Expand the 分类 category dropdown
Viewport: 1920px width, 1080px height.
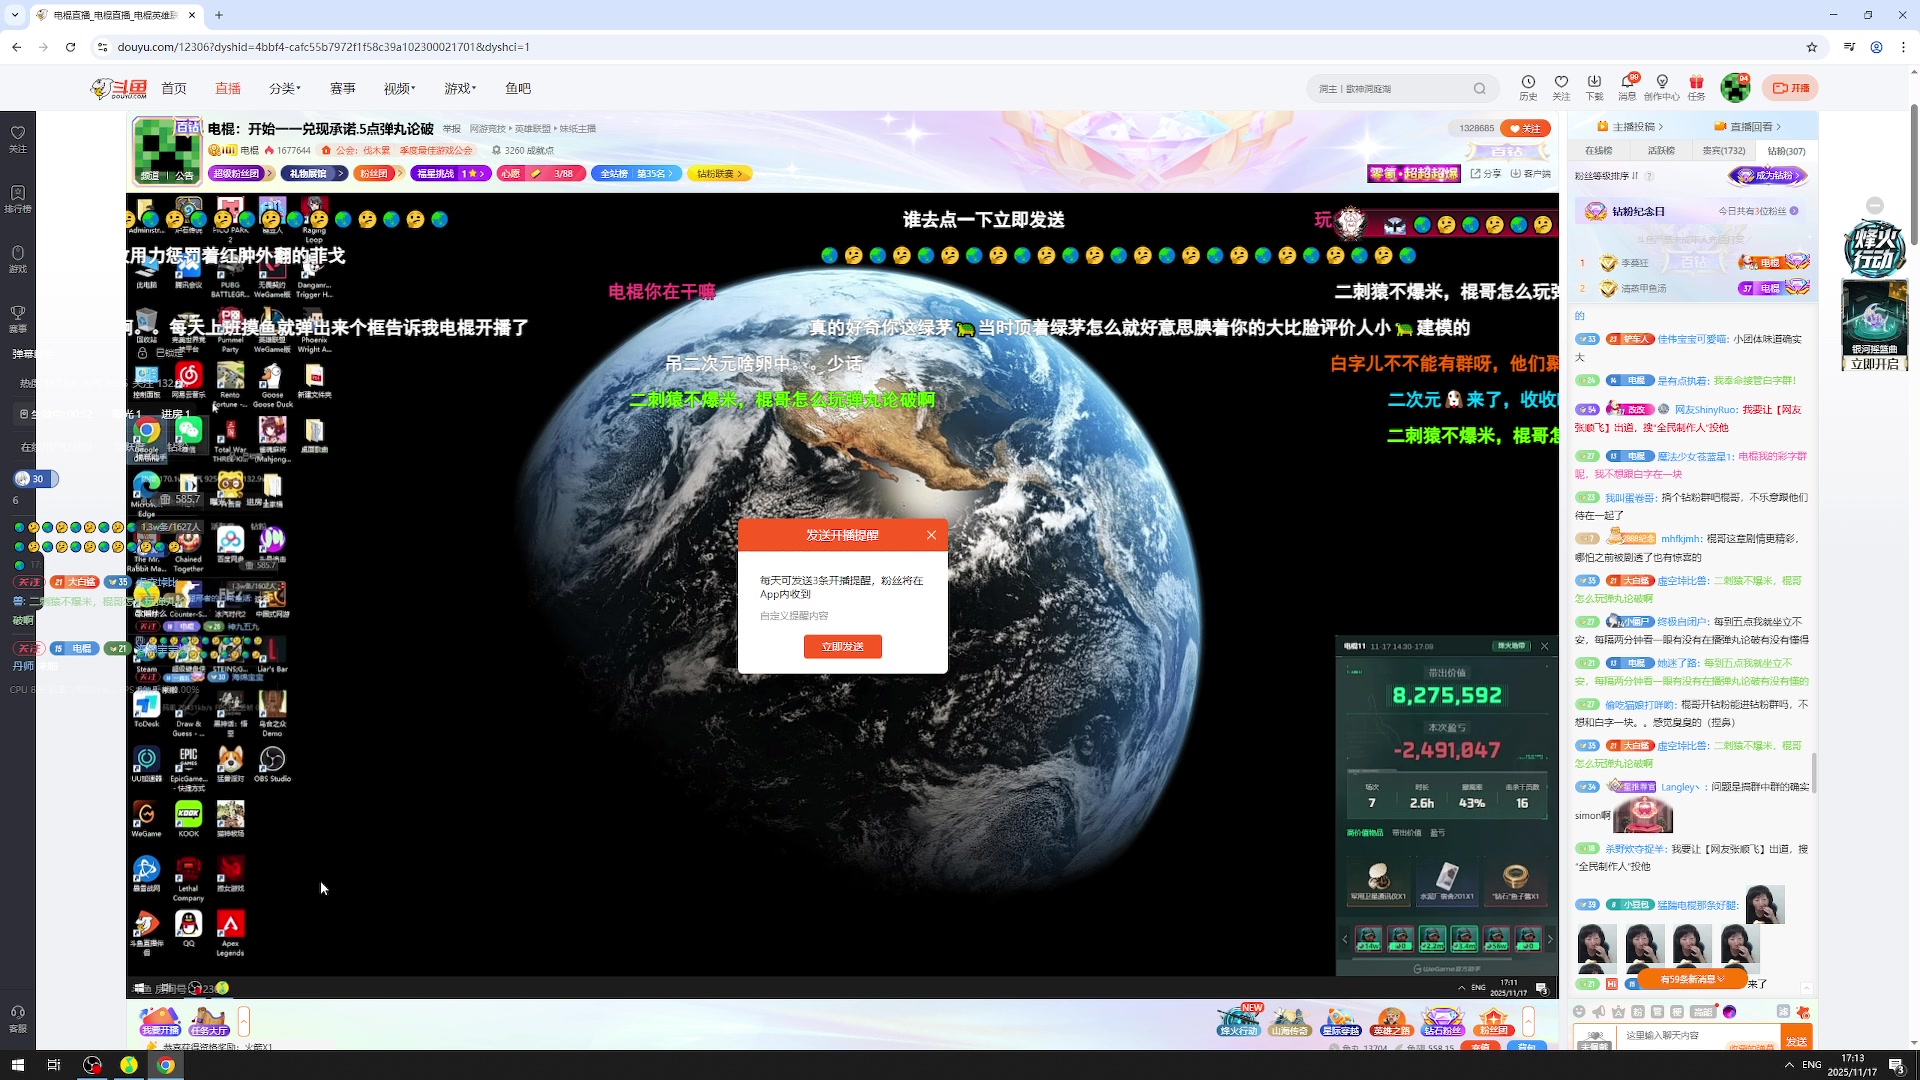click(284, 89)
